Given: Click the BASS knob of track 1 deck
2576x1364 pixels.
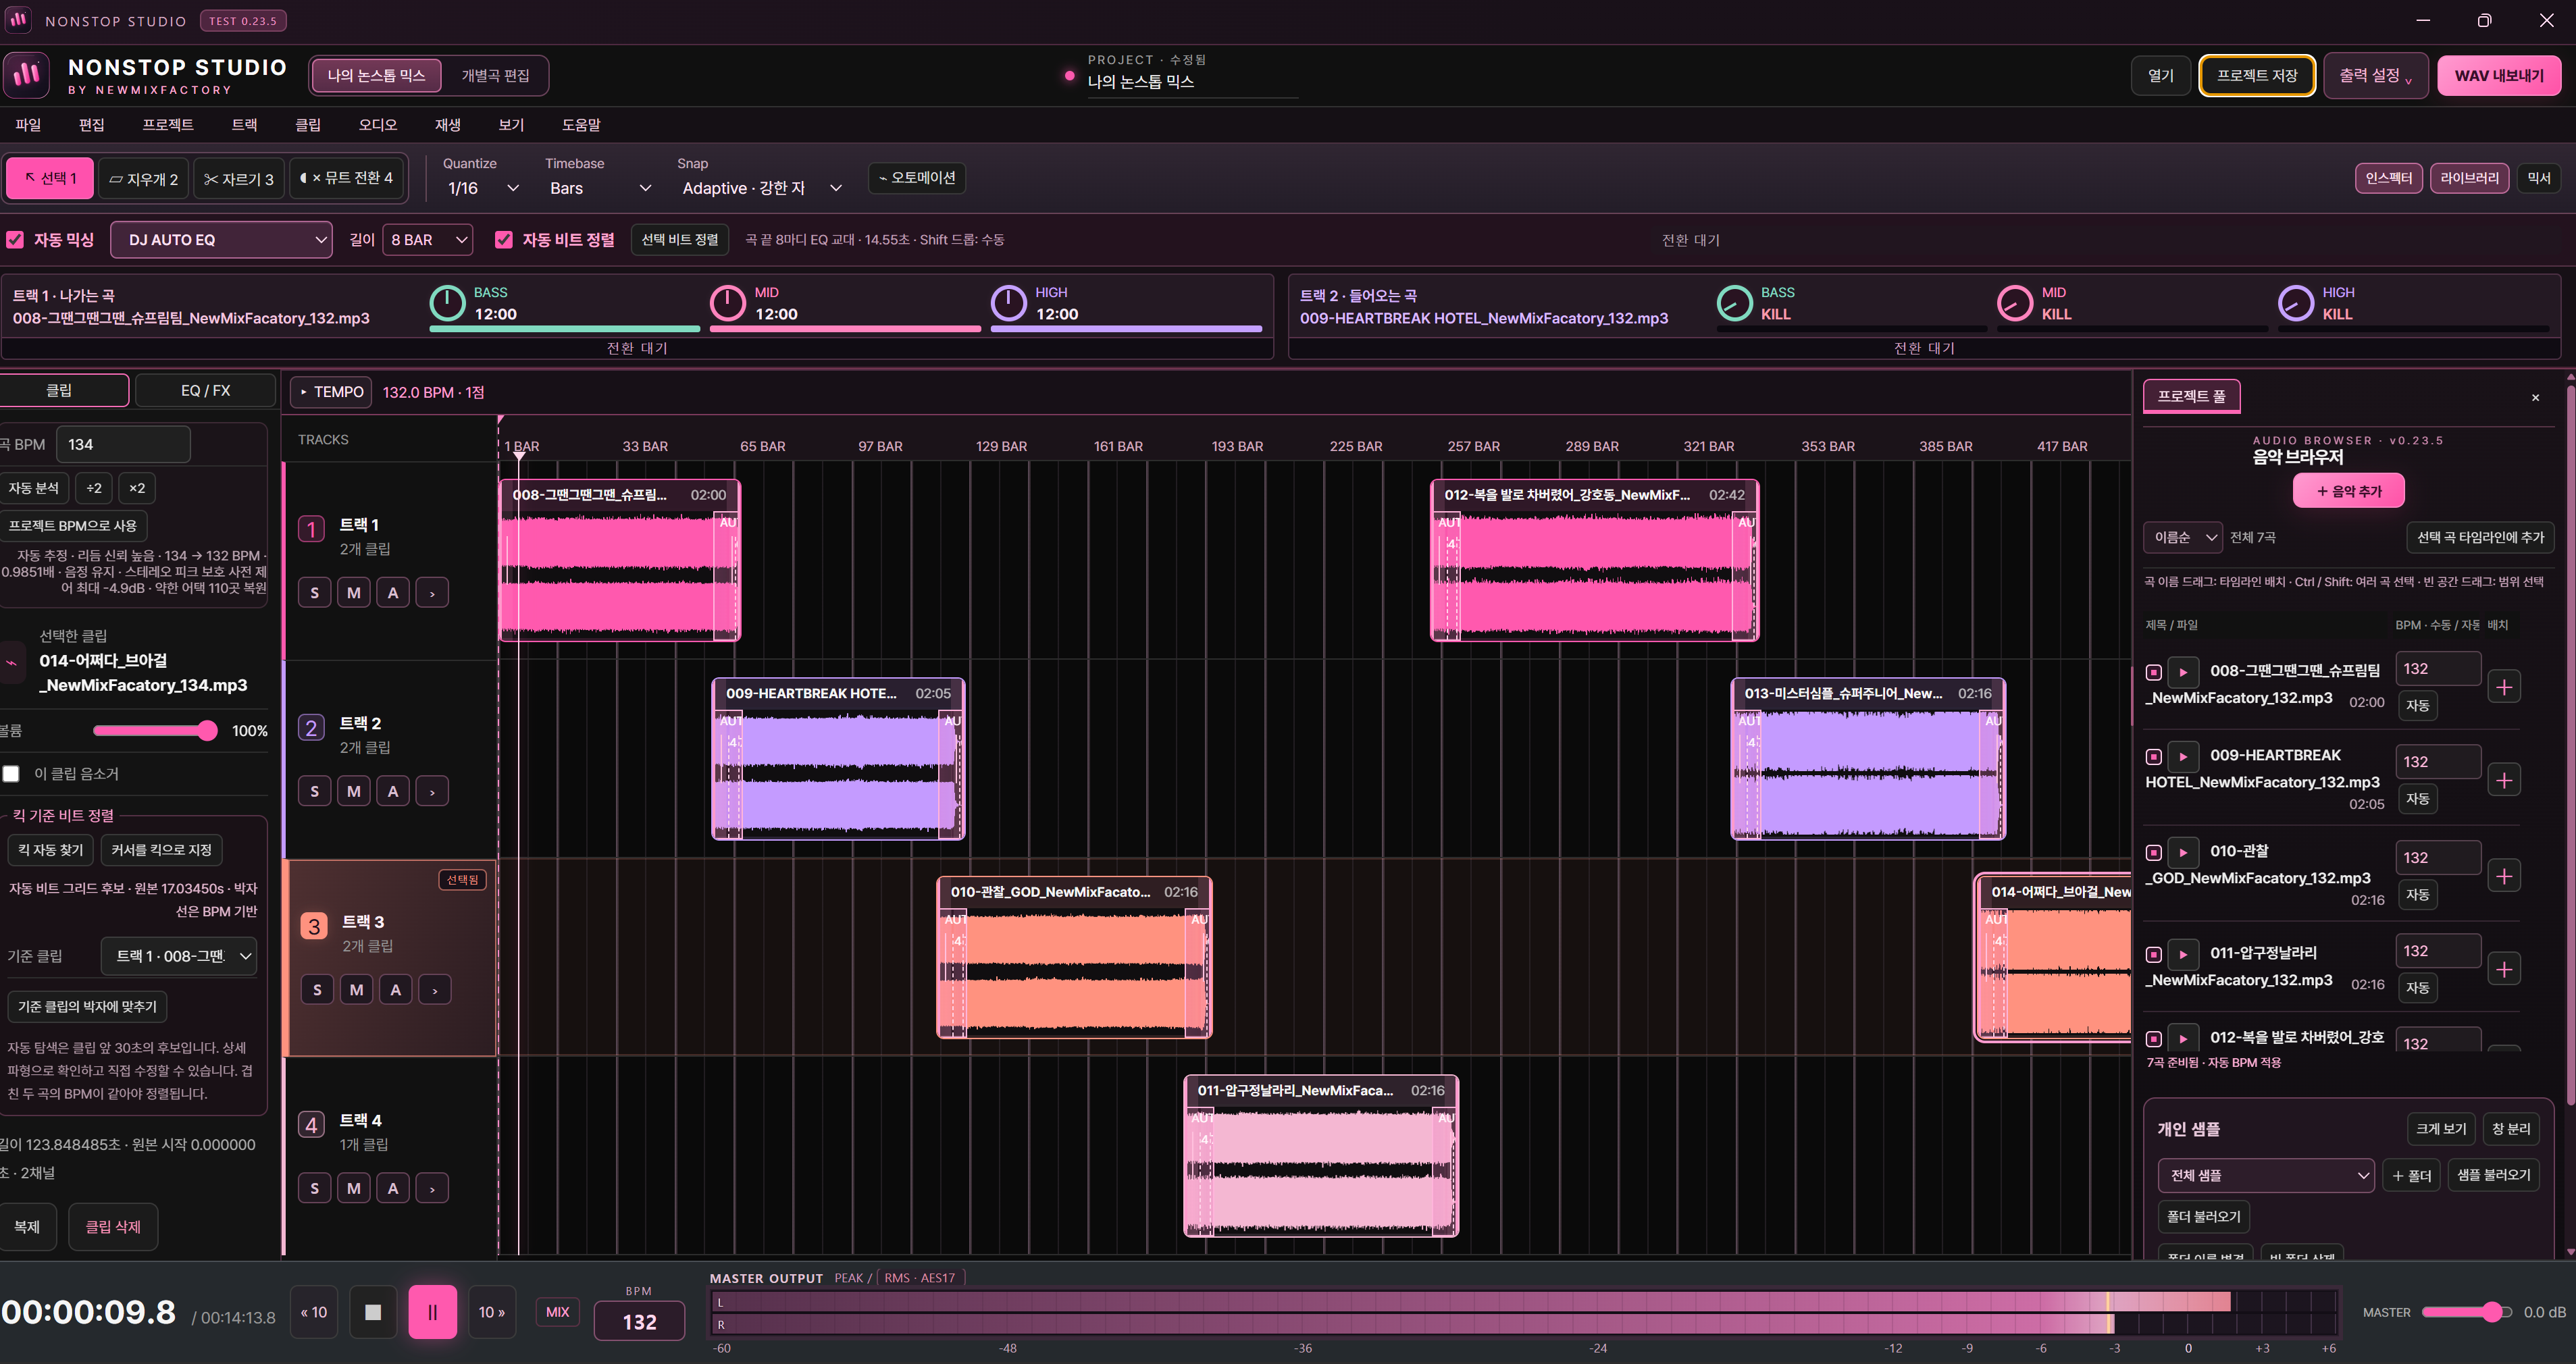Looking at the screenshot, I should click(x=447, y=303).
